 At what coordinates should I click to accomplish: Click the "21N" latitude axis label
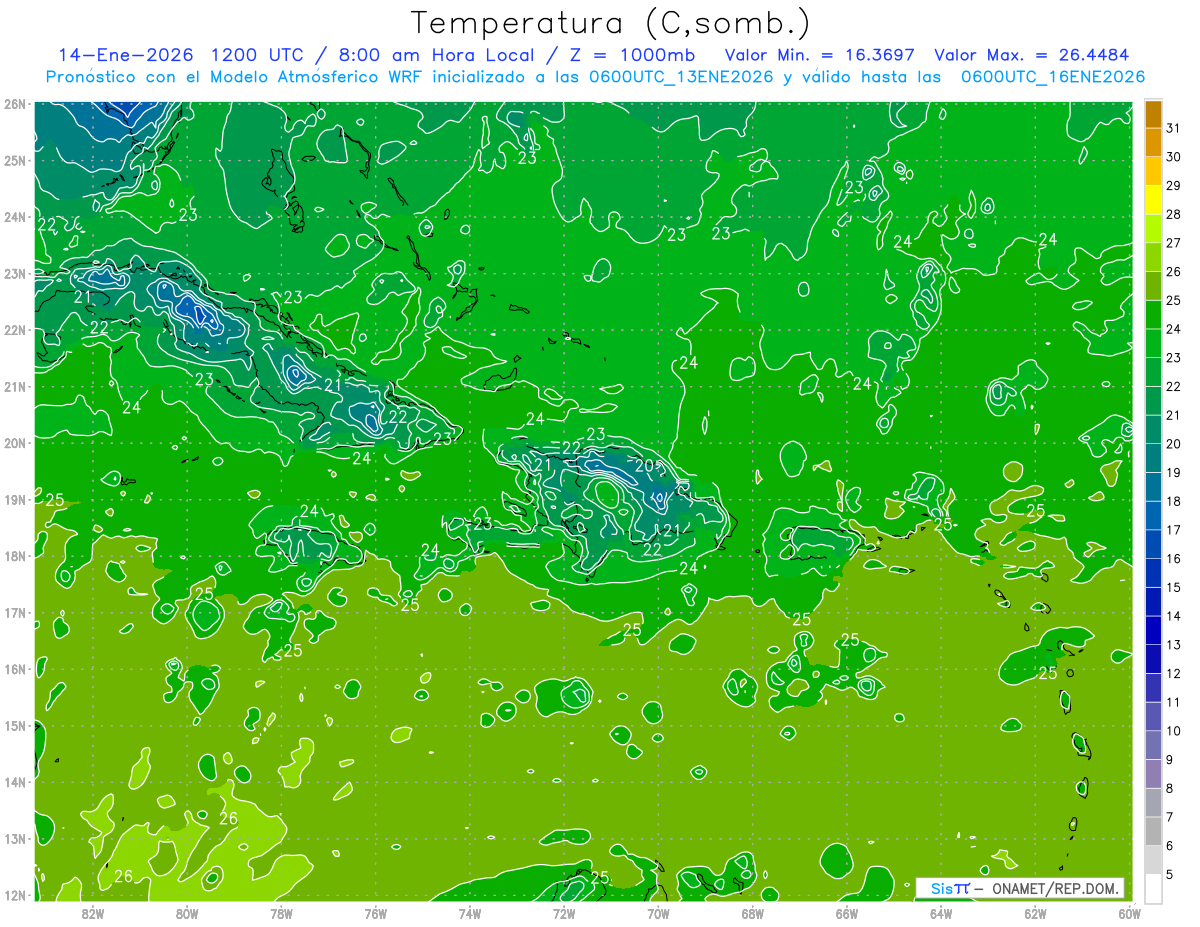click(15, 386)
